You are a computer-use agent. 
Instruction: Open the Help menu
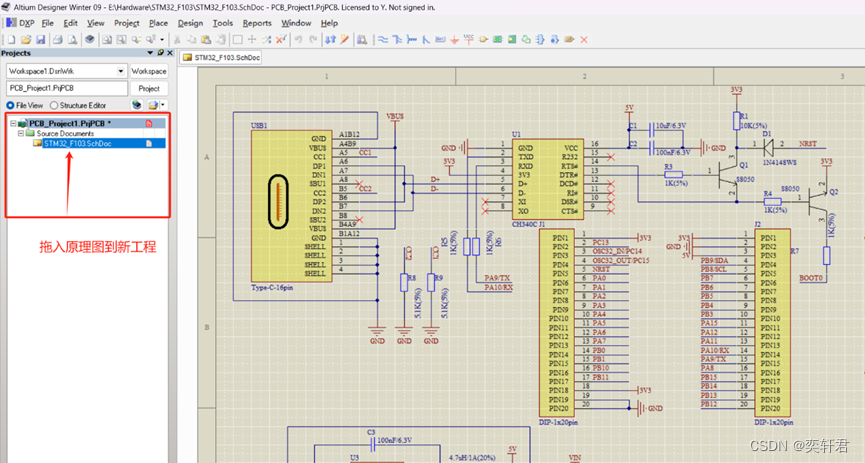329,23
